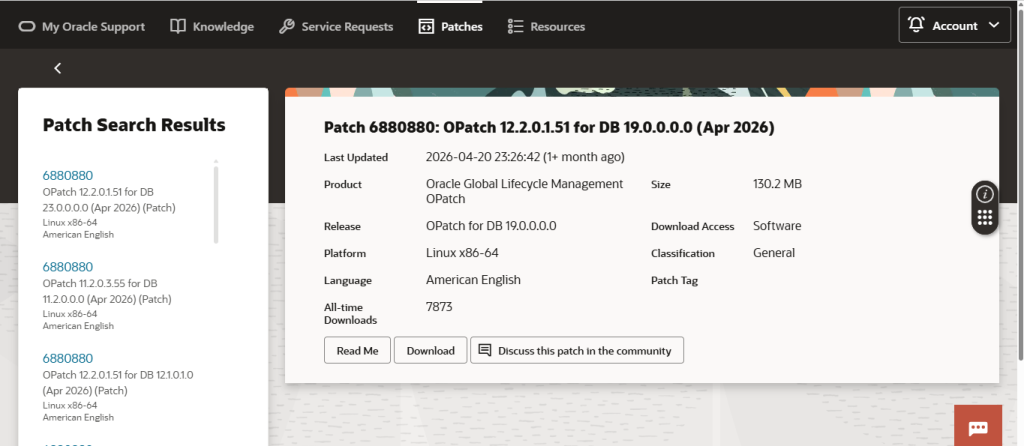Click the speech bubble icon in Discuss button

click(x=485, y=351)
